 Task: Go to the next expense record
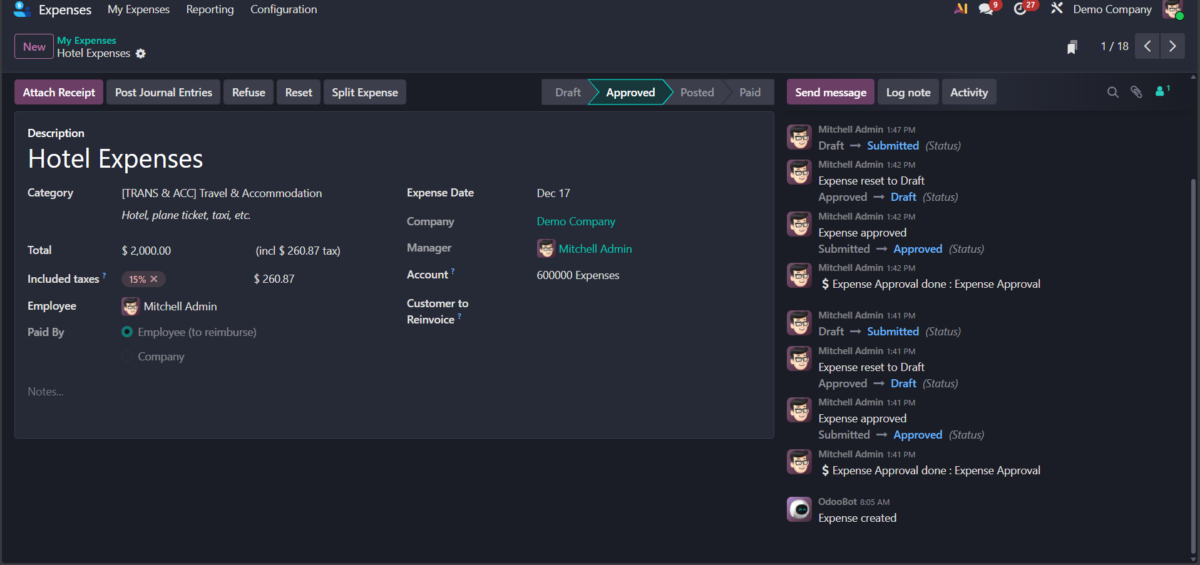[x=1172, y=47]
